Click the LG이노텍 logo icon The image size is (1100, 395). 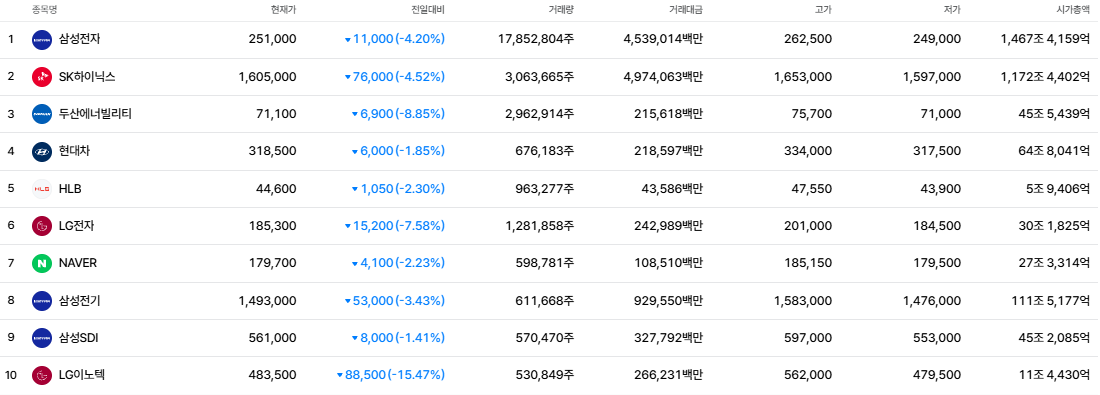click(x=42, y=375)
